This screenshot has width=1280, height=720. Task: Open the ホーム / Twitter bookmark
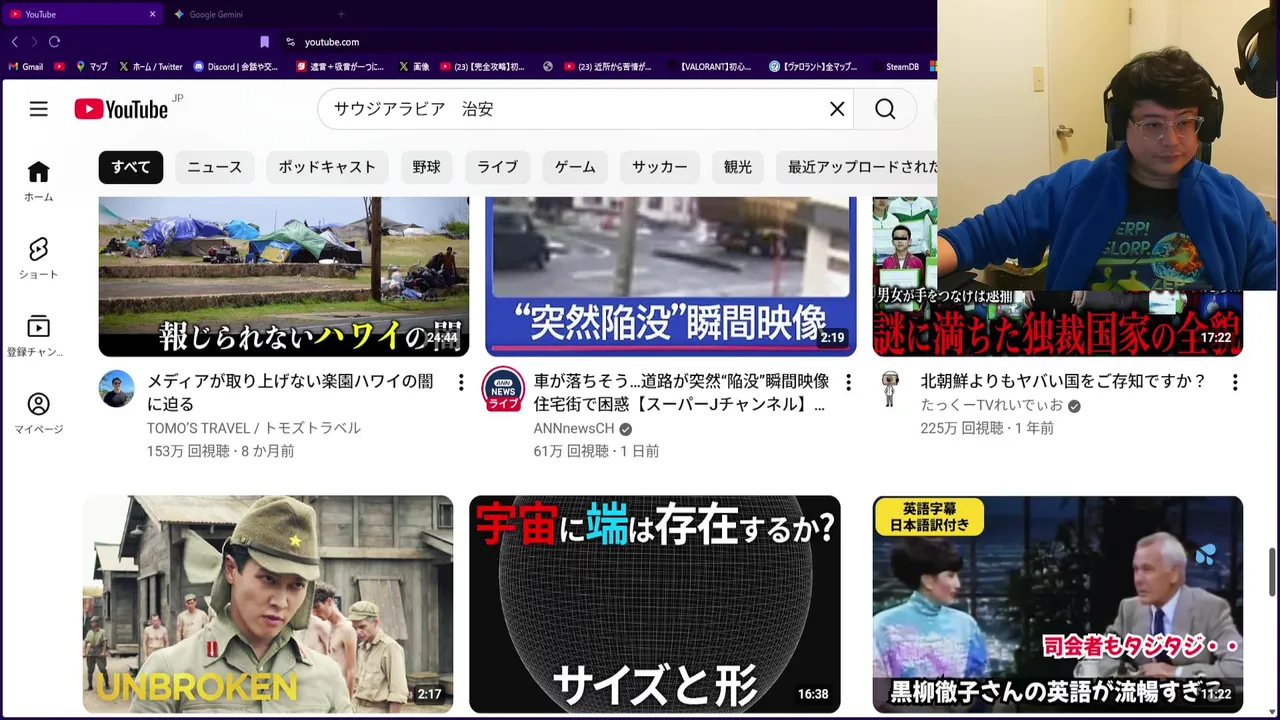[x=151, y=67]
